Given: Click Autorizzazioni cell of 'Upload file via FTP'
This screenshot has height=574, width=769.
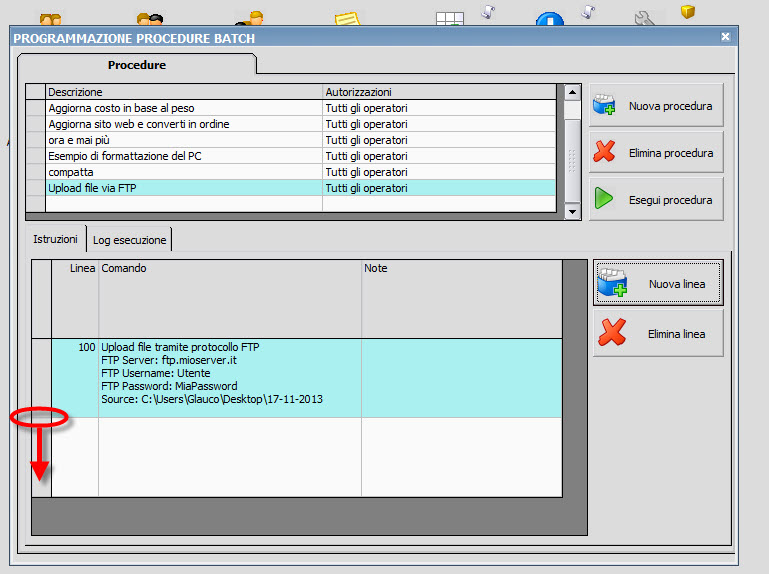Looking at the screenshot, I should (439, 188).
